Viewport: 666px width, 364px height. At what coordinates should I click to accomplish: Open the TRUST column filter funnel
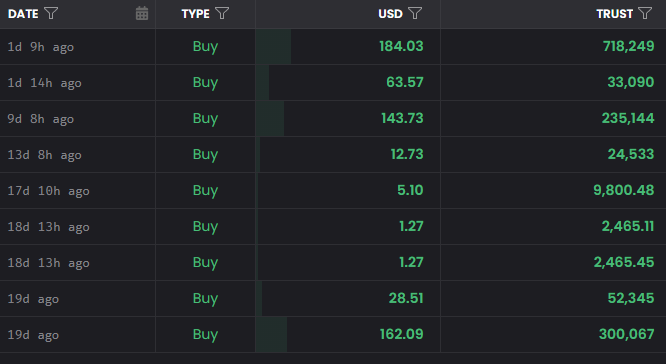(x=645, y=13)
